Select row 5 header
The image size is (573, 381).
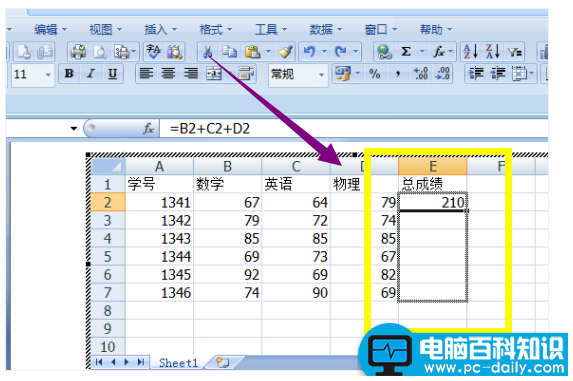107,256
